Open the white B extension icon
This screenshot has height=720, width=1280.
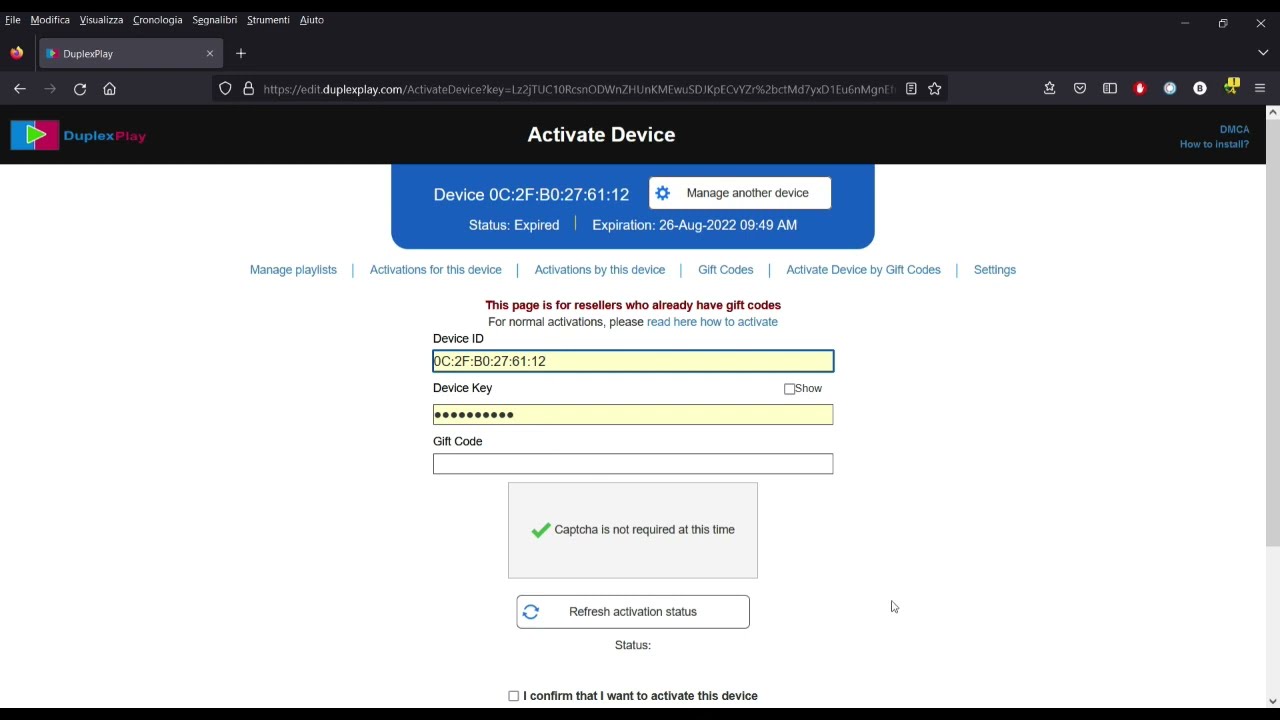(x=1200, y=89)
